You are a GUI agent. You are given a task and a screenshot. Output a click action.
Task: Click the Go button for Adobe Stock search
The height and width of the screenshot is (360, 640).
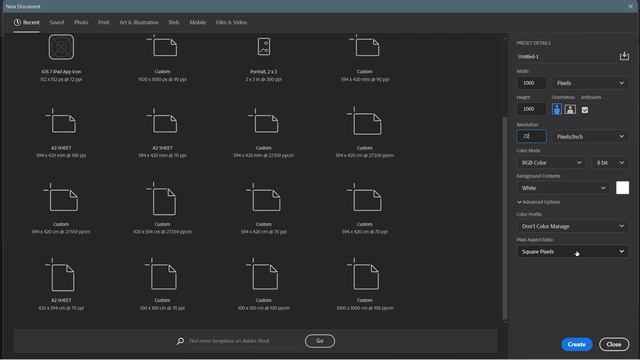(x=320, y=341)
